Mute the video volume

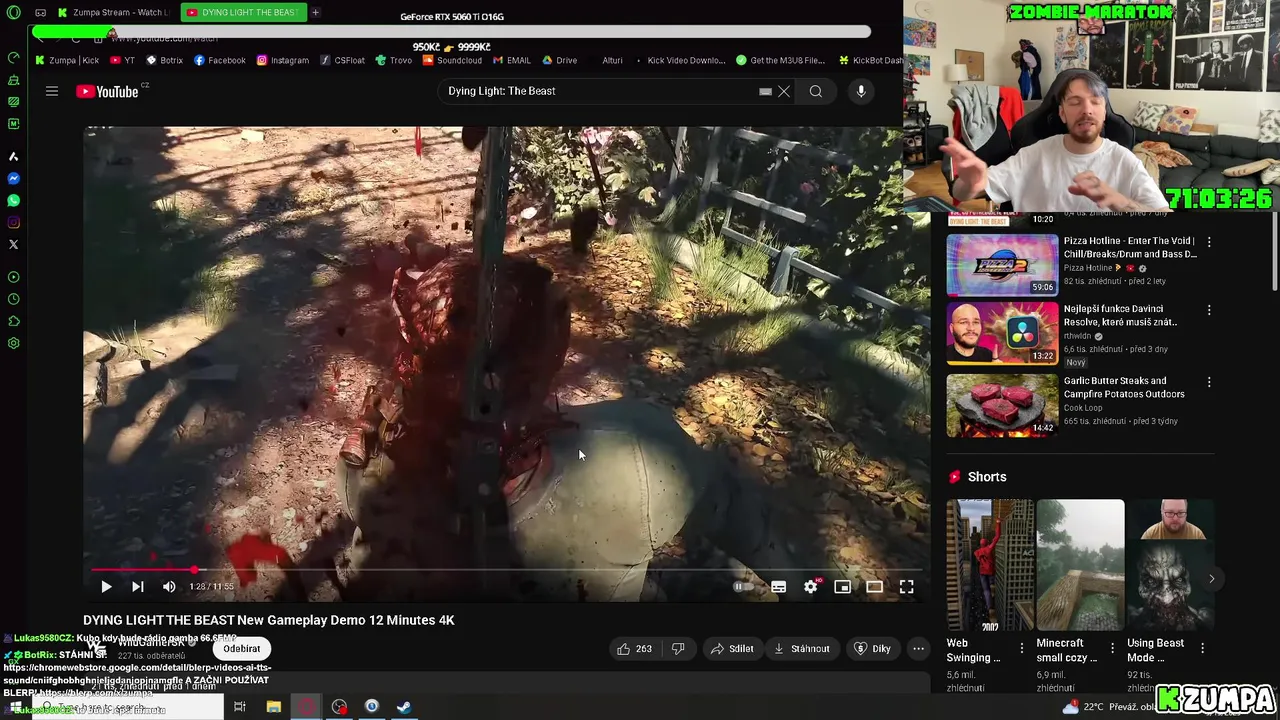coord(169,587)
